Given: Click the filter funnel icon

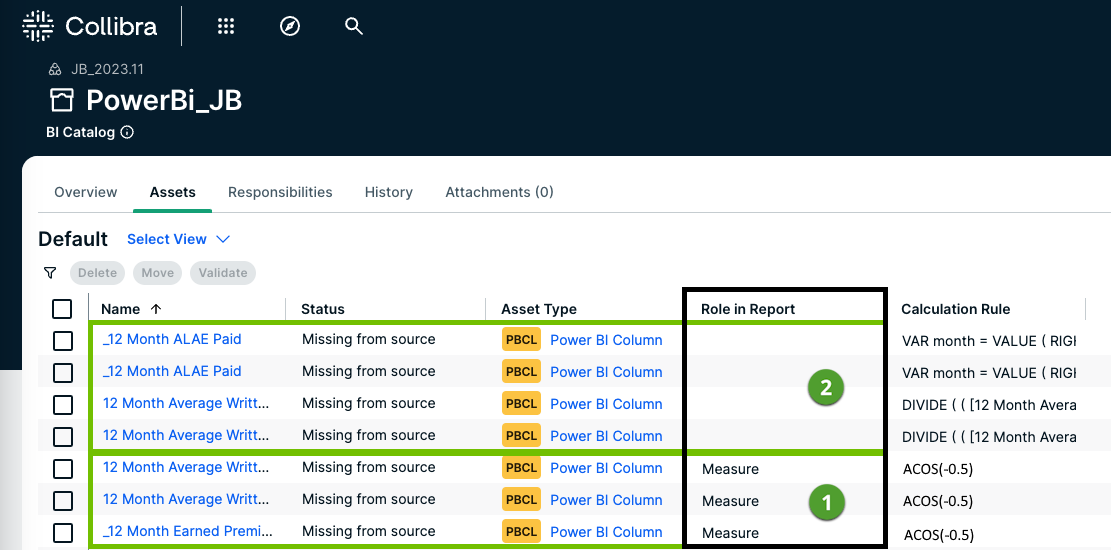Looking at the screenshot, I should pos(50,272).
